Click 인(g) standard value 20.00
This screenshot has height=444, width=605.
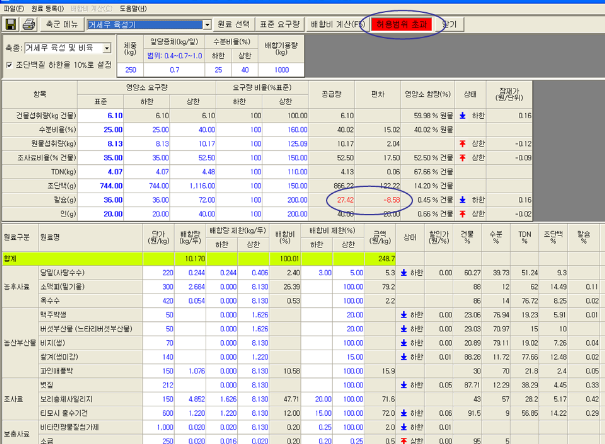coord(101,214)
